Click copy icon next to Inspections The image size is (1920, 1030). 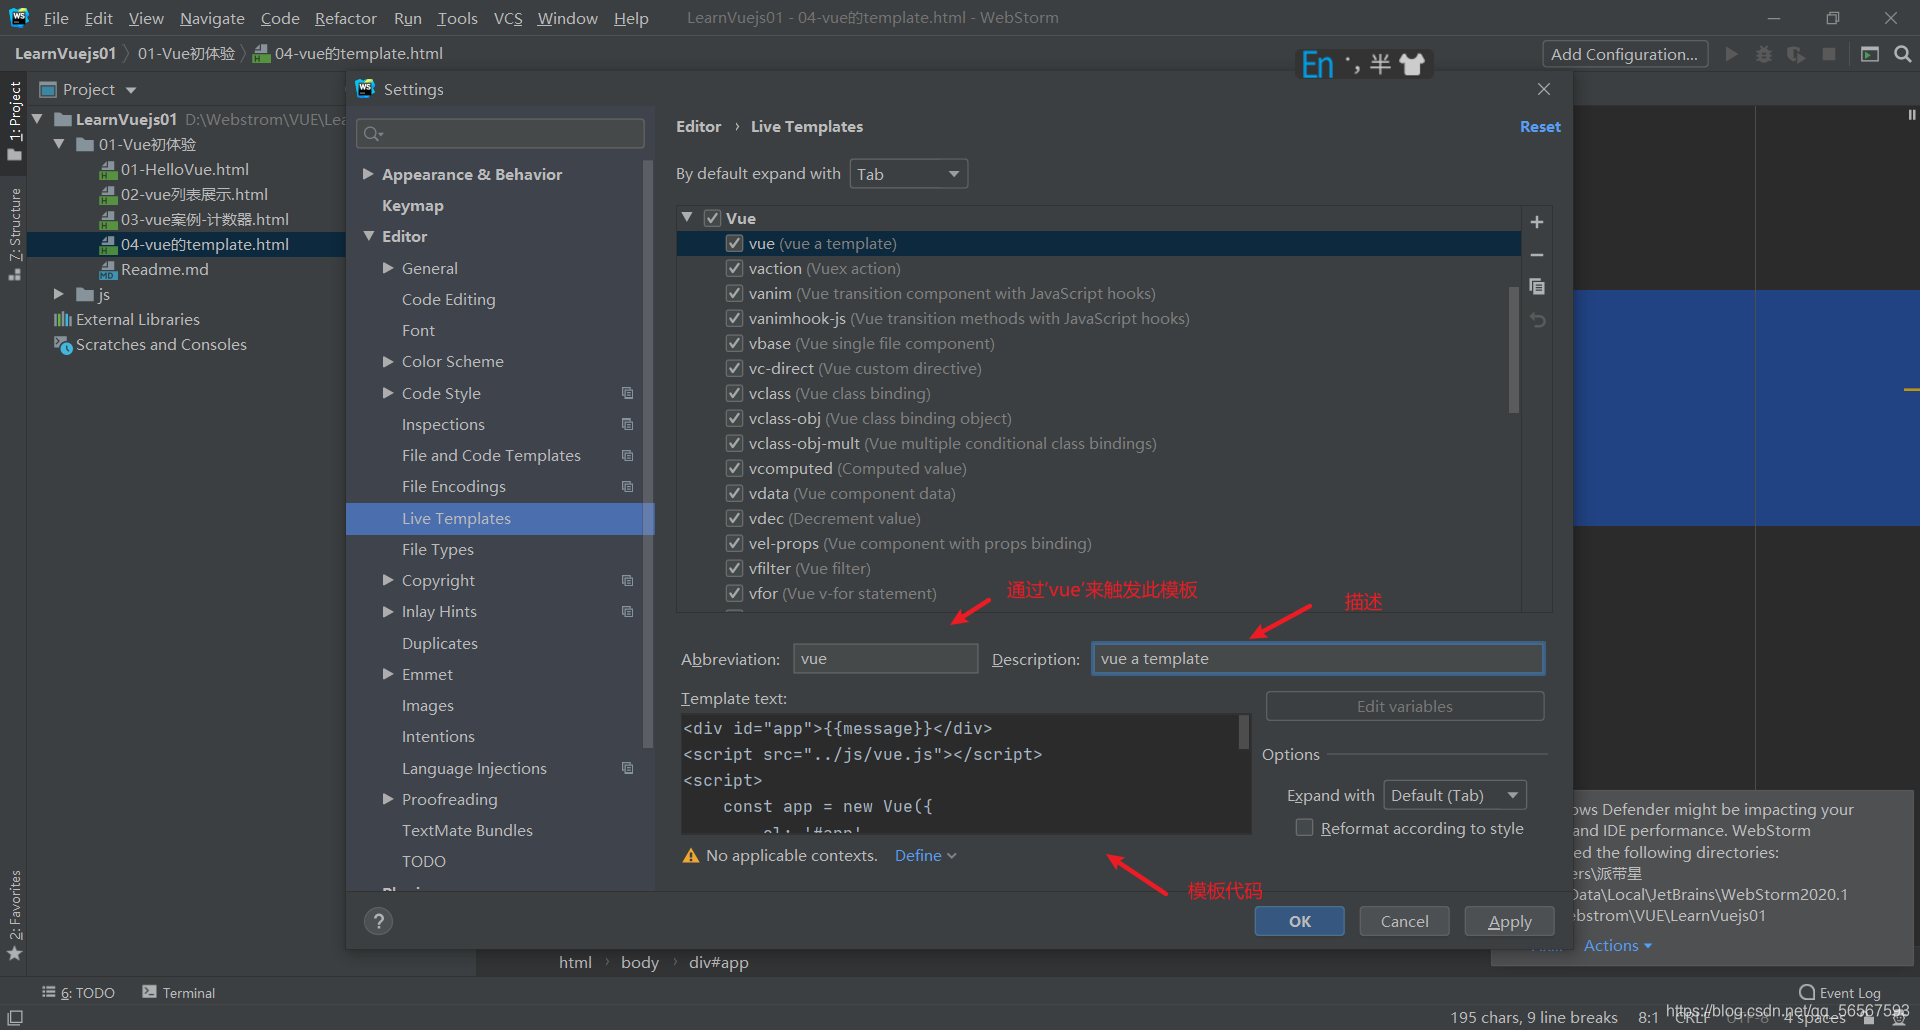[x=627, y=424]
